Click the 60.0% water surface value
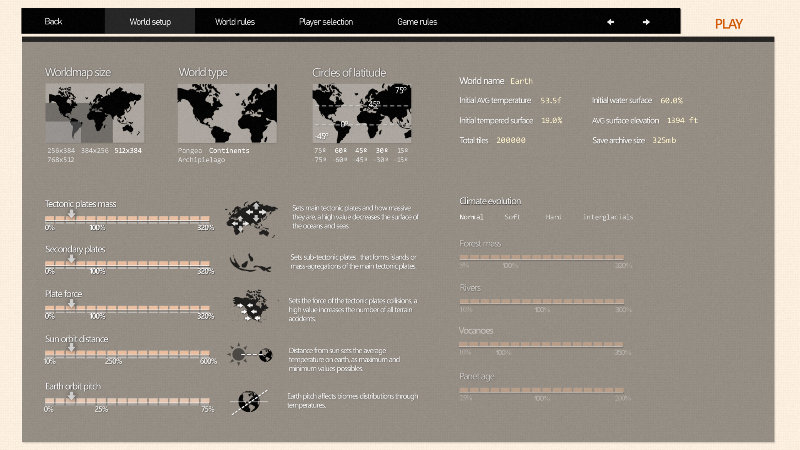Screen dimensions: 800x450 tap(671, 101)
